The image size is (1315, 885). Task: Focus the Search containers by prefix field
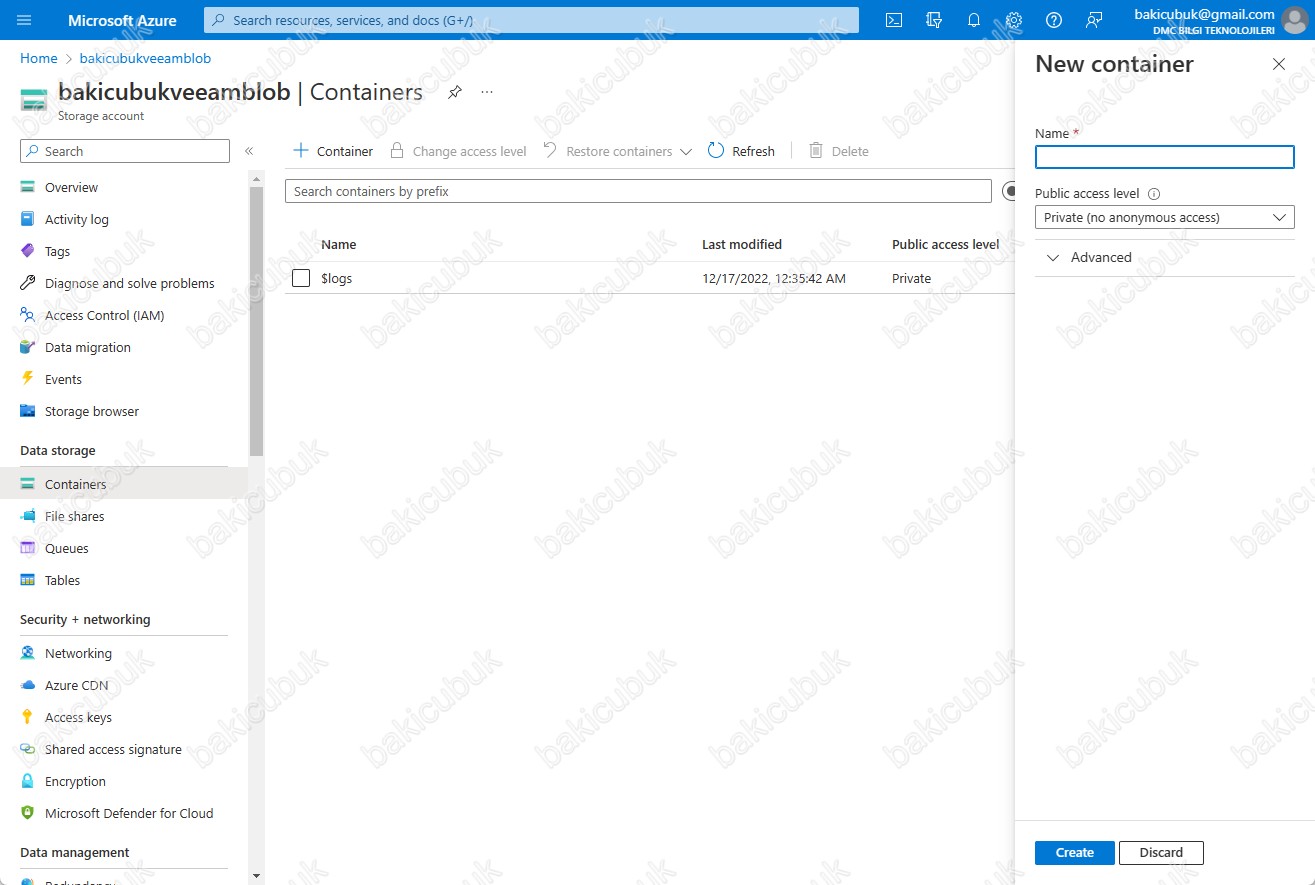click(x=638, y=191)
